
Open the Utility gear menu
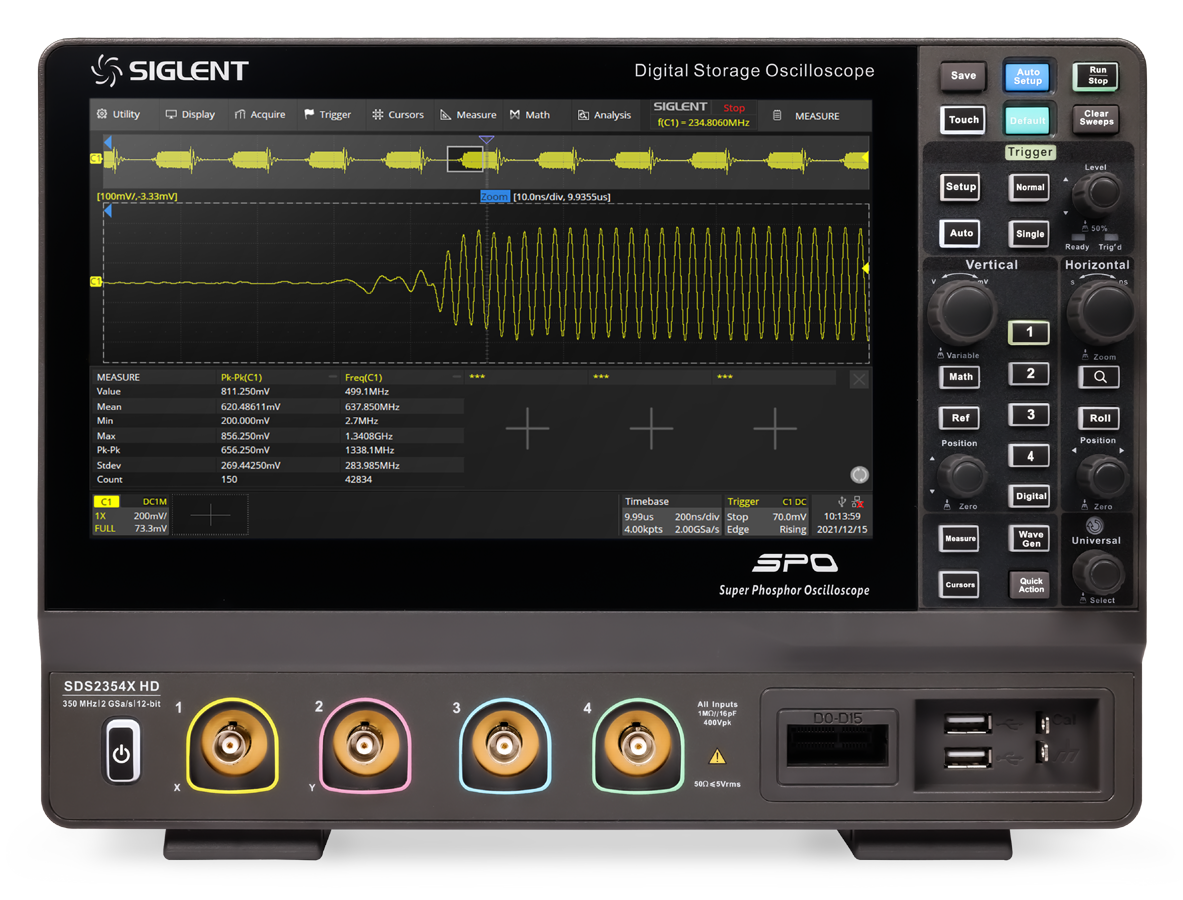point(118,115)
